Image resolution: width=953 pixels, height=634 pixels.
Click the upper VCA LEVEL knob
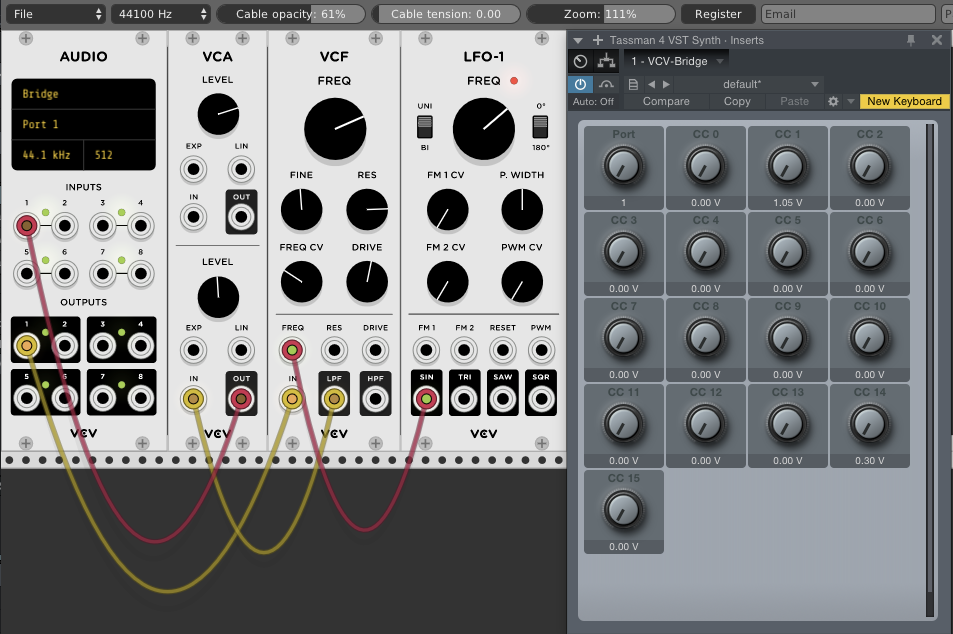[218, 114]
